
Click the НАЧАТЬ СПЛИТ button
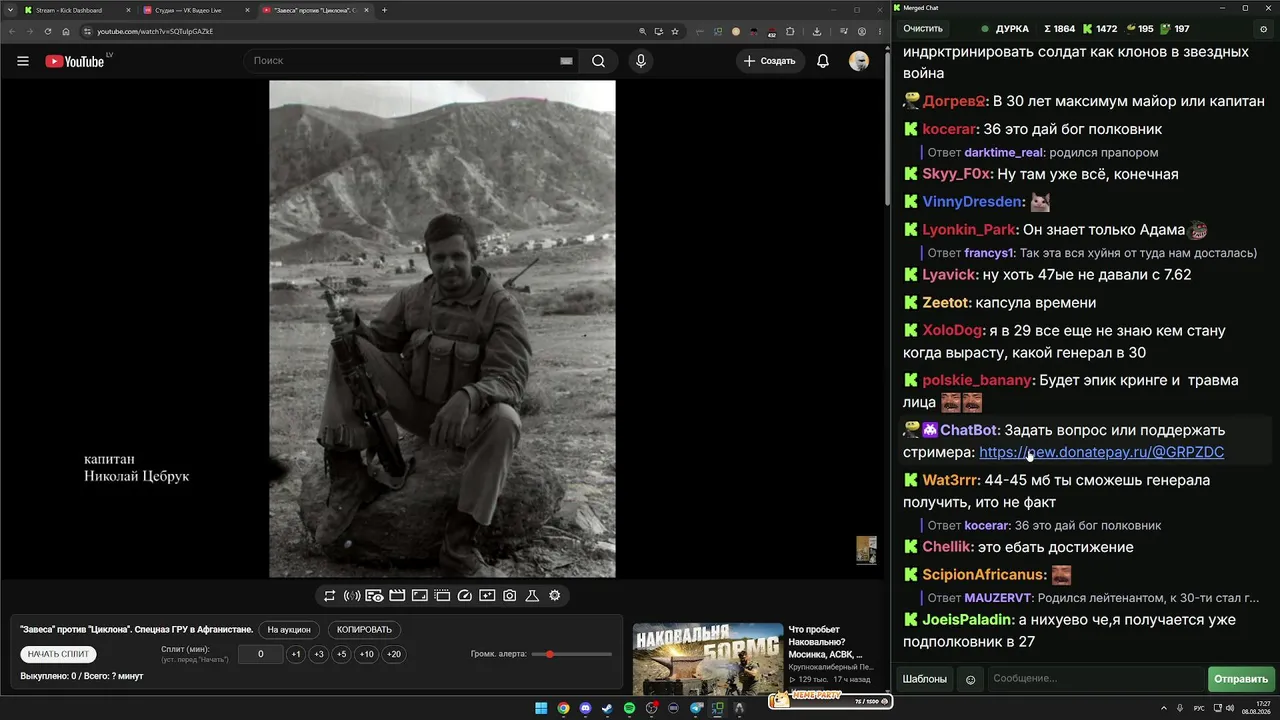tap(59, 654)
